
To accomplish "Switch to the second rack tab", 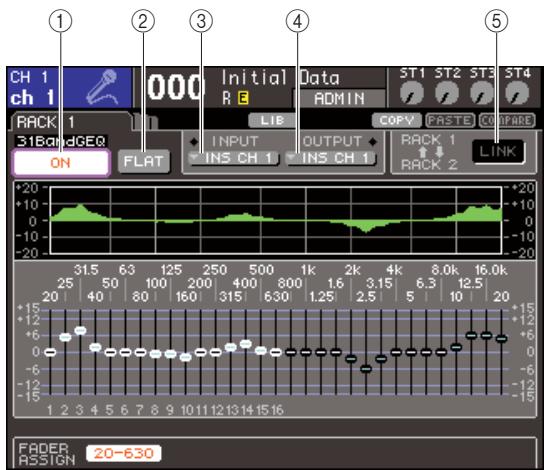I will [x=146, y=122].
